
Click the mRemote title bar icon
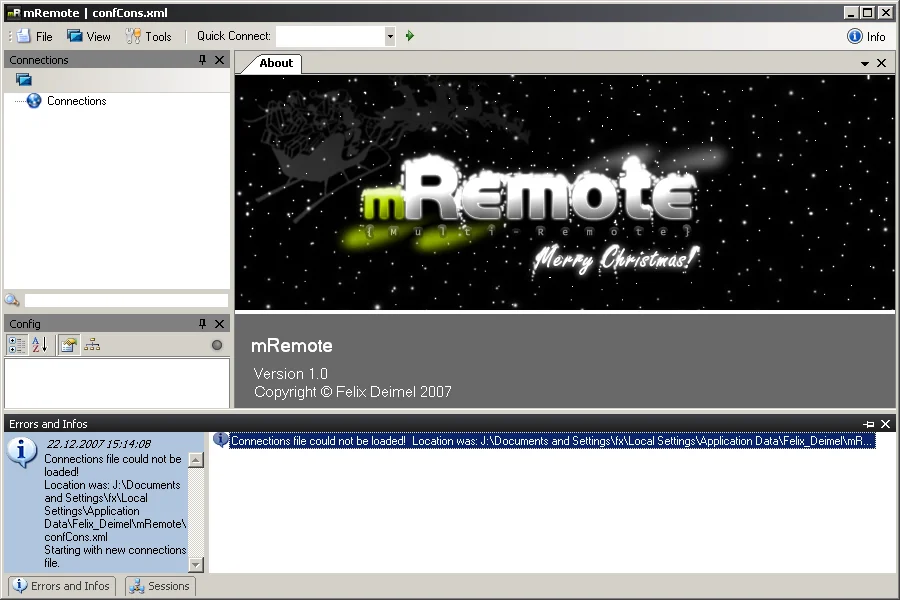14,13
